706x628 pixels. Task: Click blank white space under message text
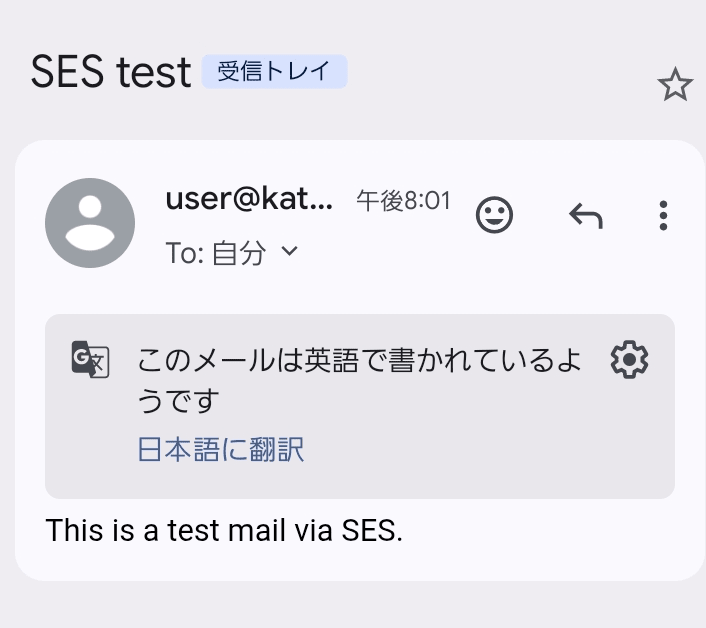353,563
